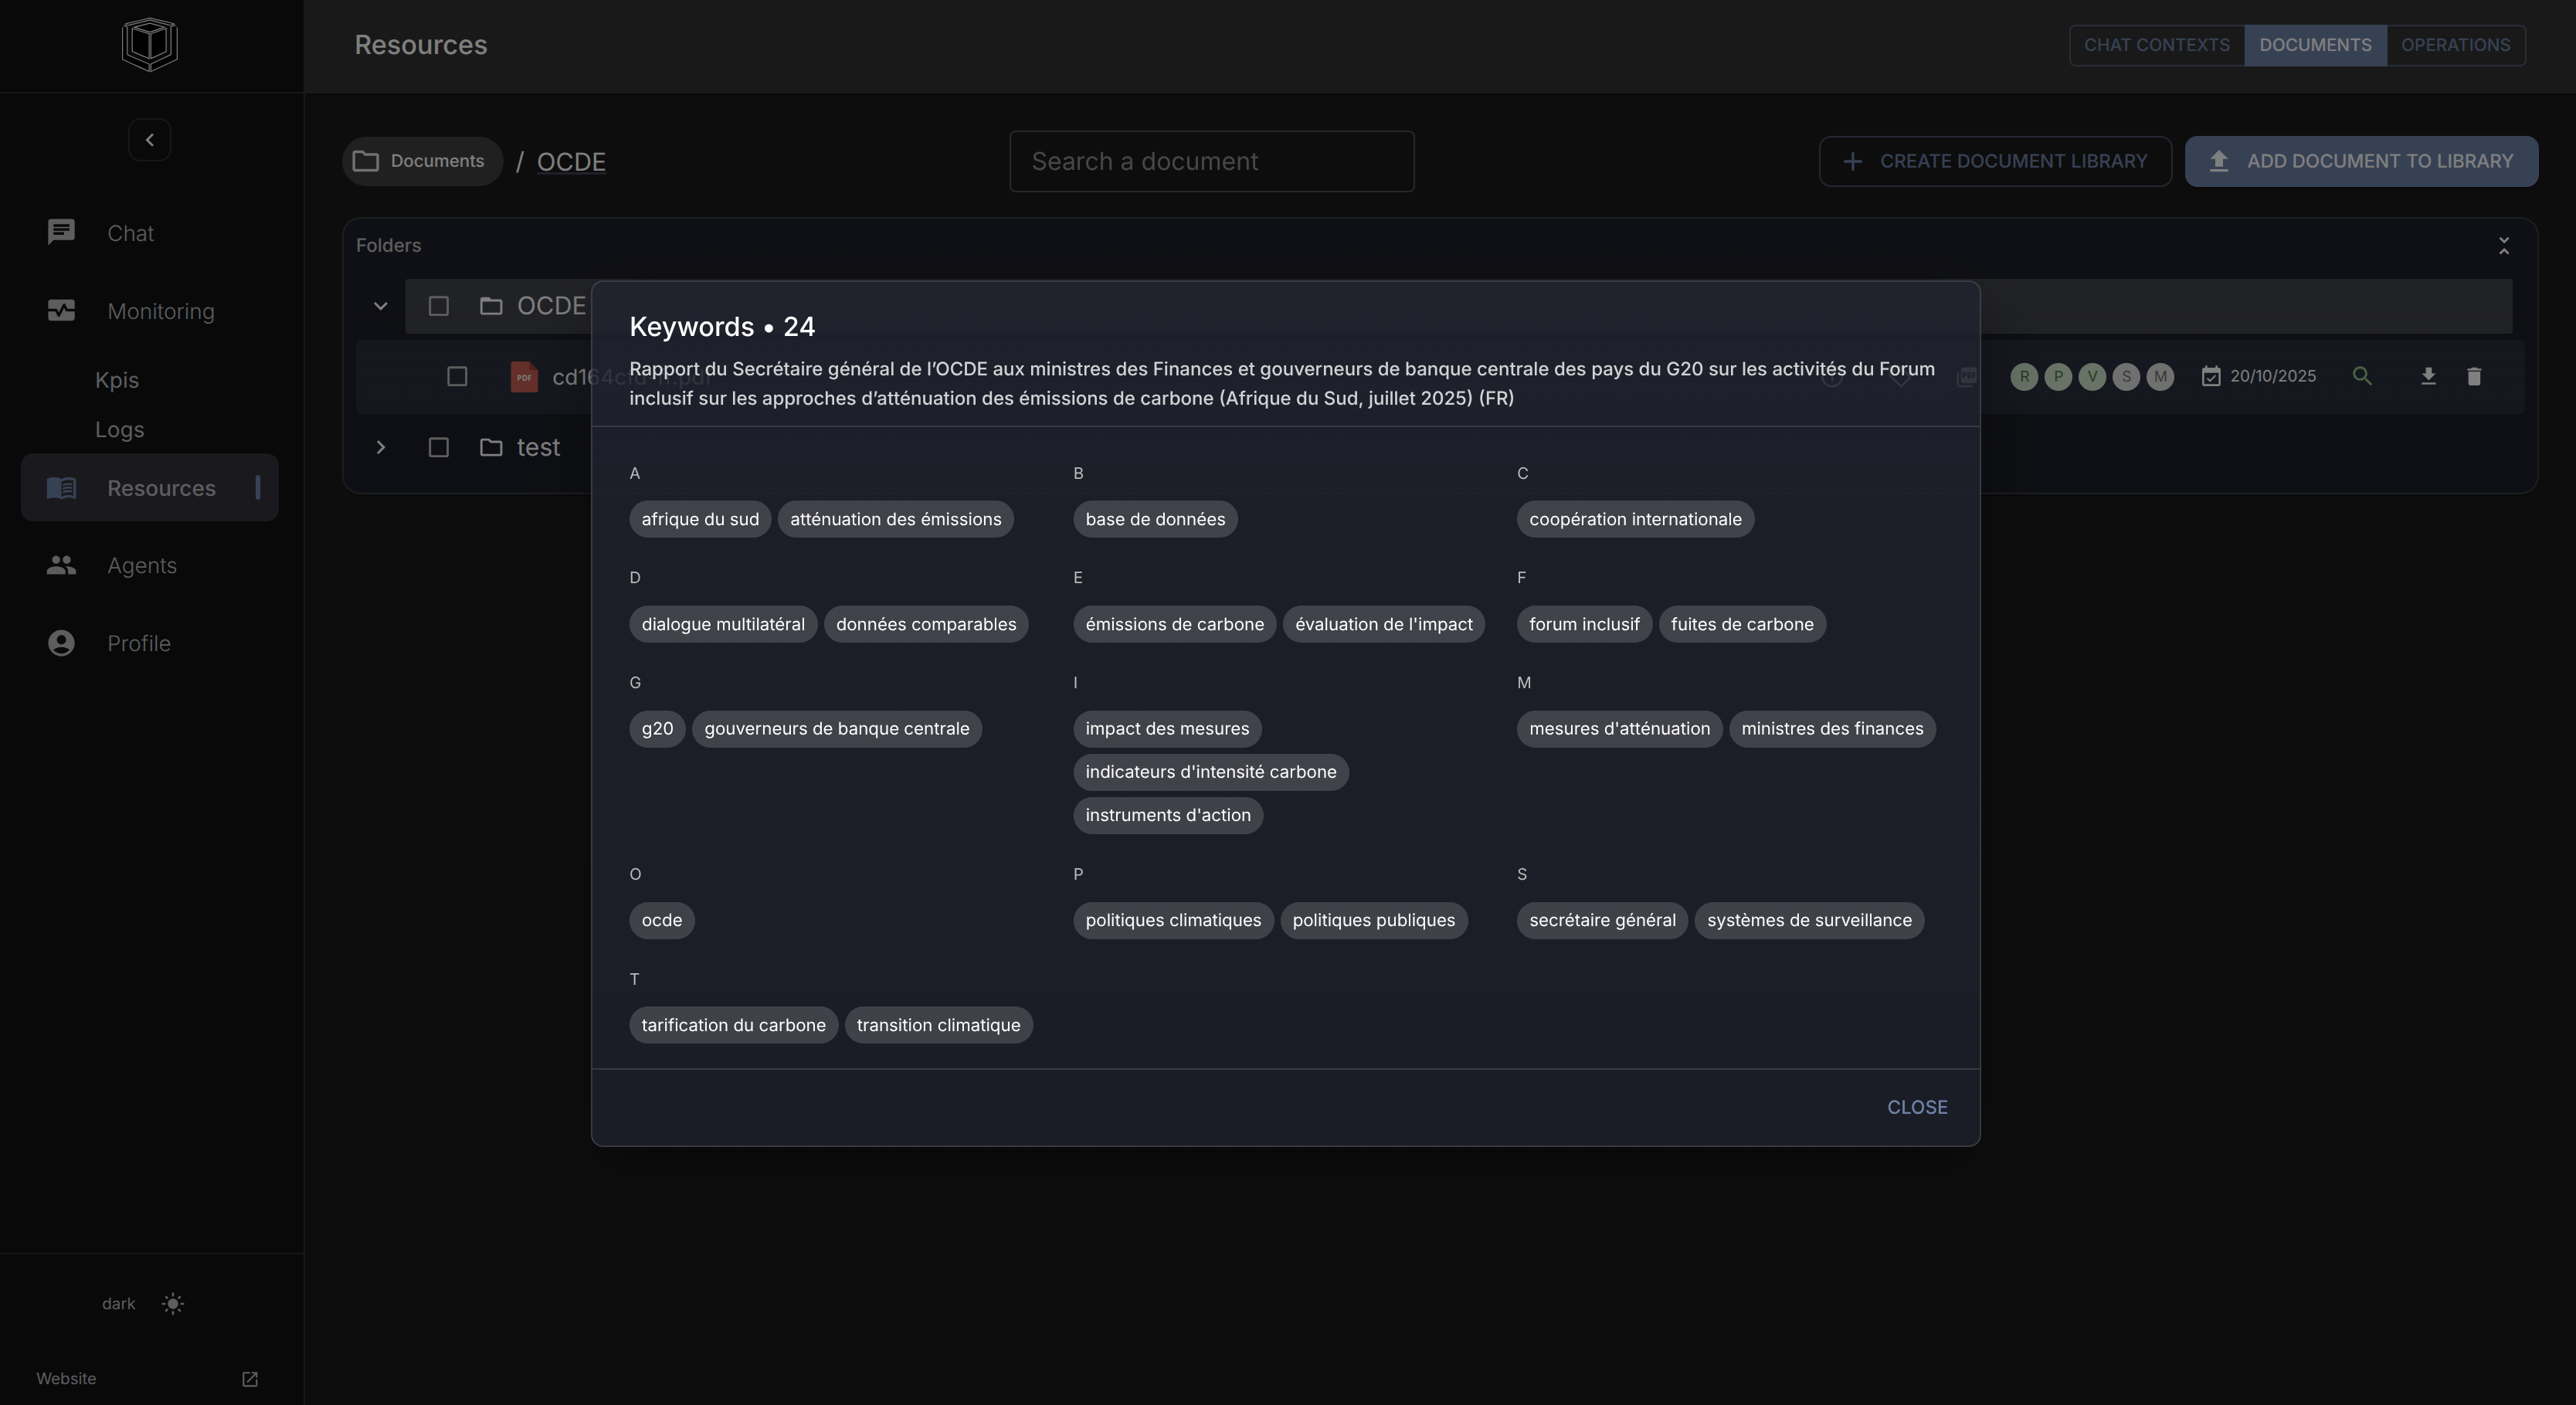Image resolution: width=2576 pixels, height=1405 pixels.
Task: Download the PDF document via download icon
Action: click(x=2428, y=376)
